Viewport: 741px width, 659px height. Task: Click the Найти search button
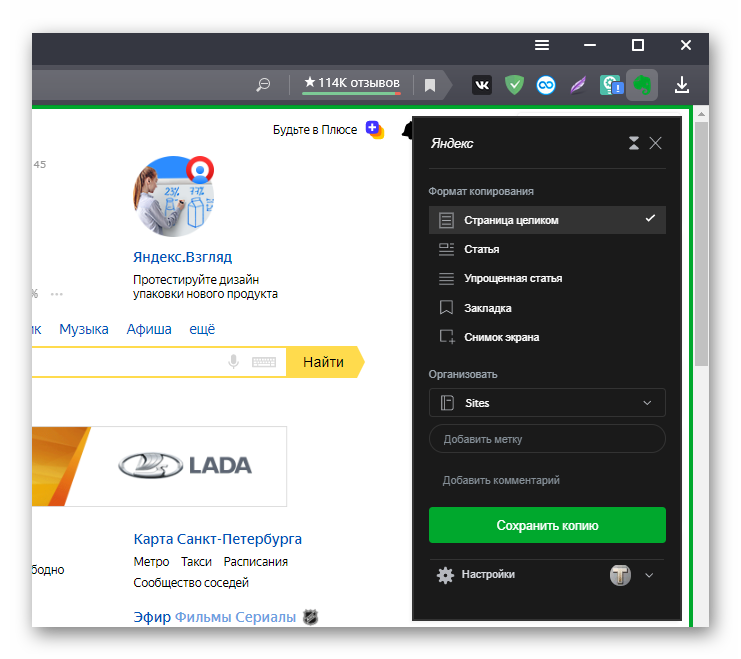325,362
